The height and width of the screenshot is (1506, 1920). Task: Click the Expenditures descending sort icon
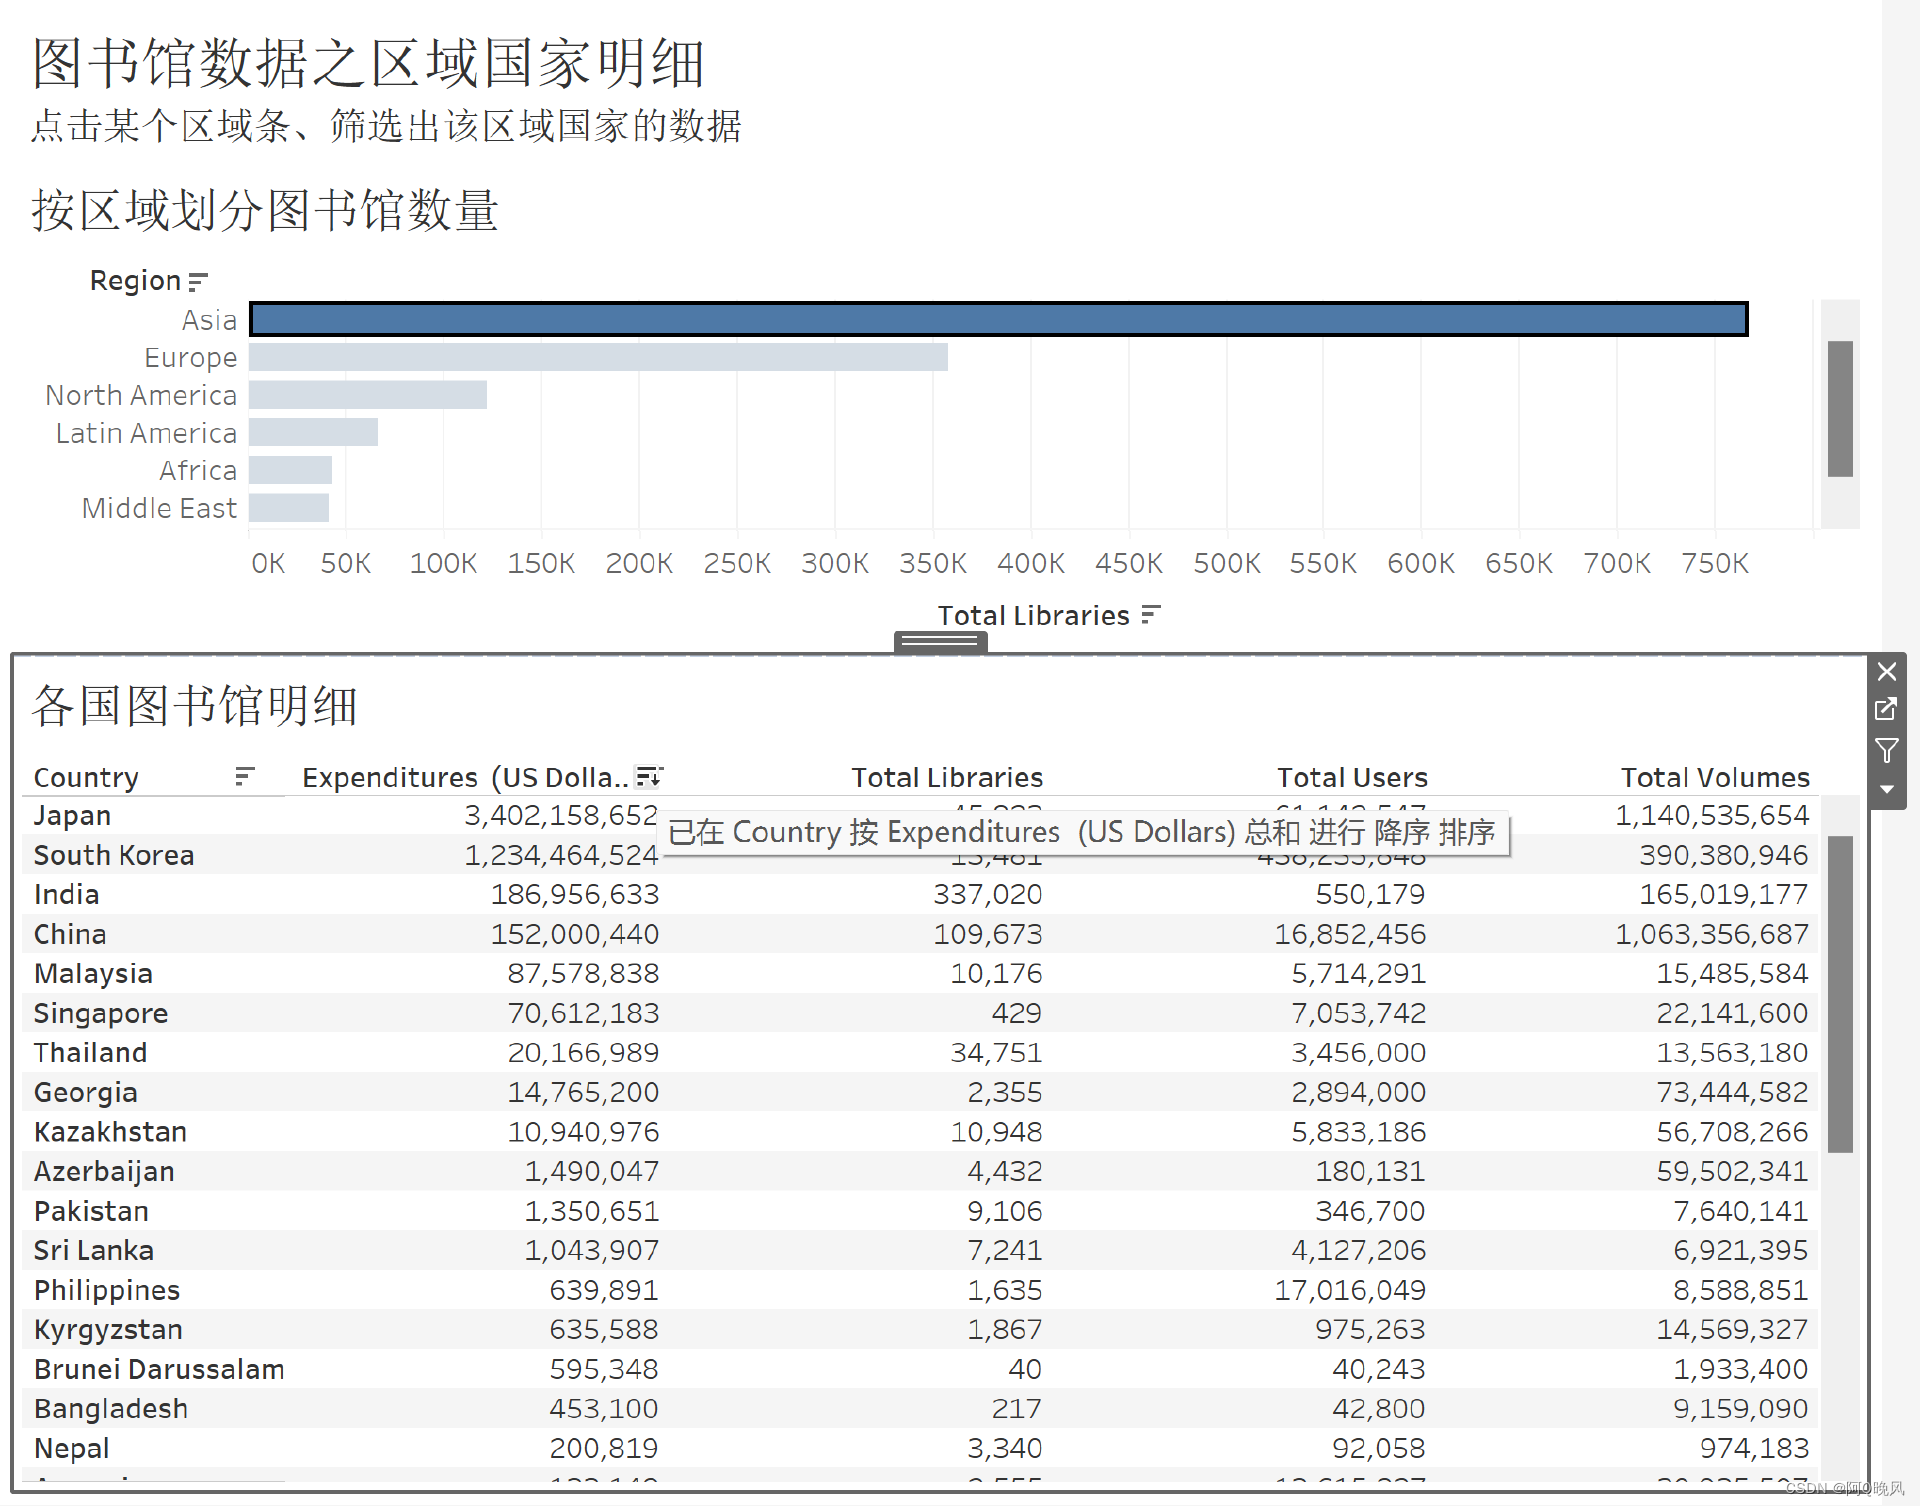click(649, 777)
